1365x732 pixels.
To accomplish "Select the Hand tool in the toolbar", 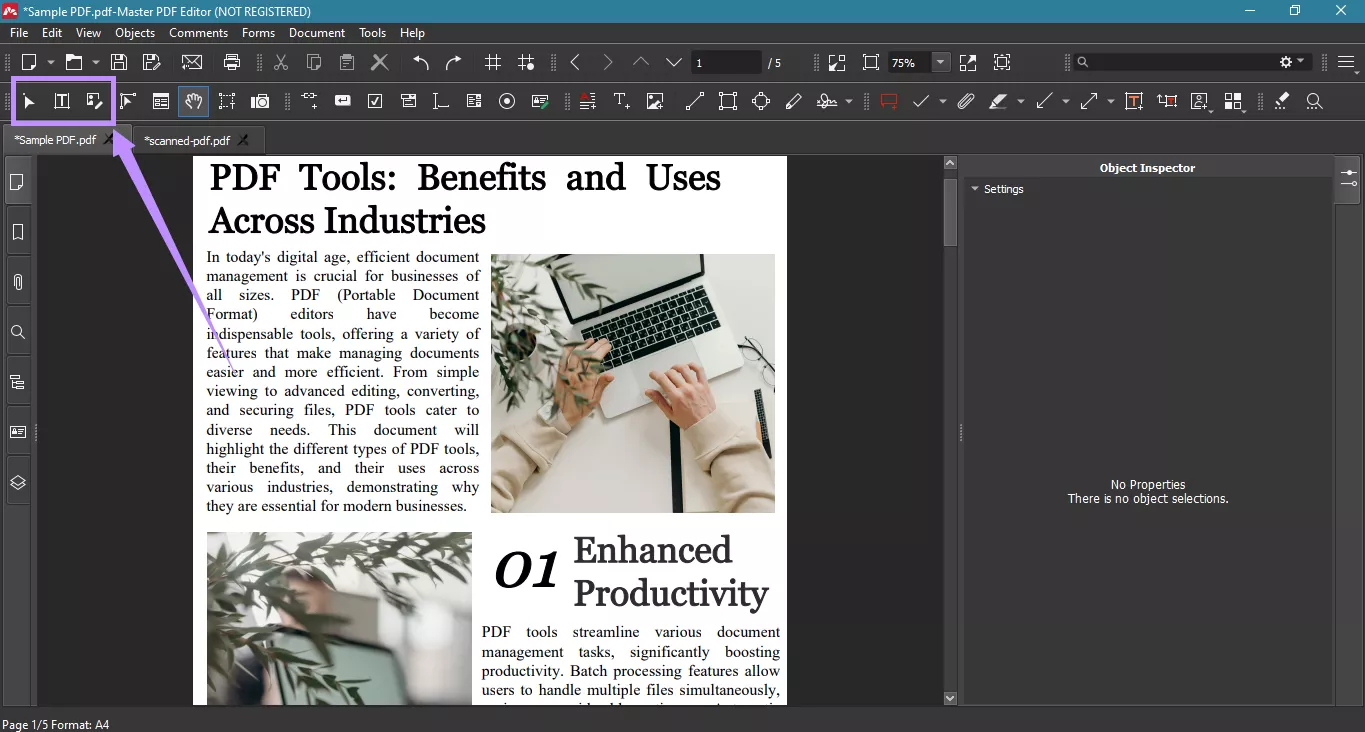I will pyautogui.click(x=193, y=101).
